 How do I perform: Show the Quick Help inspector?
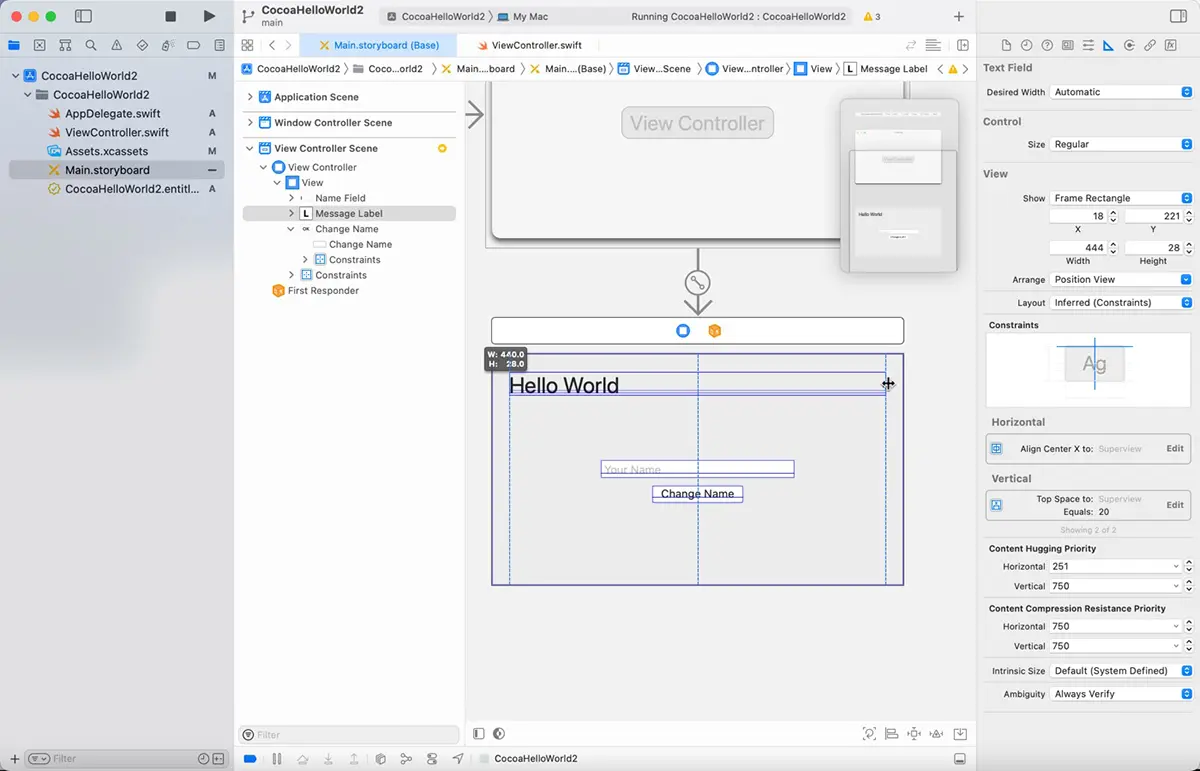pyautogui.click(x=1047, y=45)
